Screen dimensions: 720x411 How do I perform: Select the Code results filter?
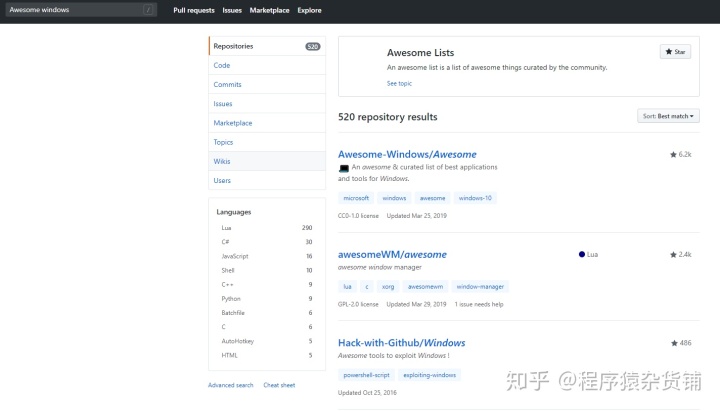pyautogui.click(x=267, y=65)
